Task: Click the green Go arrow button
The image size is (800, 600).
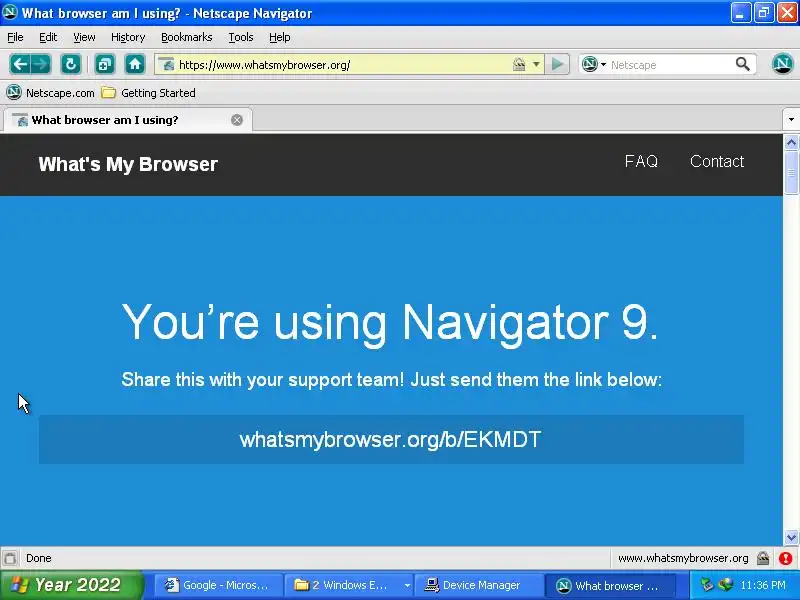Action: (557, 64)
